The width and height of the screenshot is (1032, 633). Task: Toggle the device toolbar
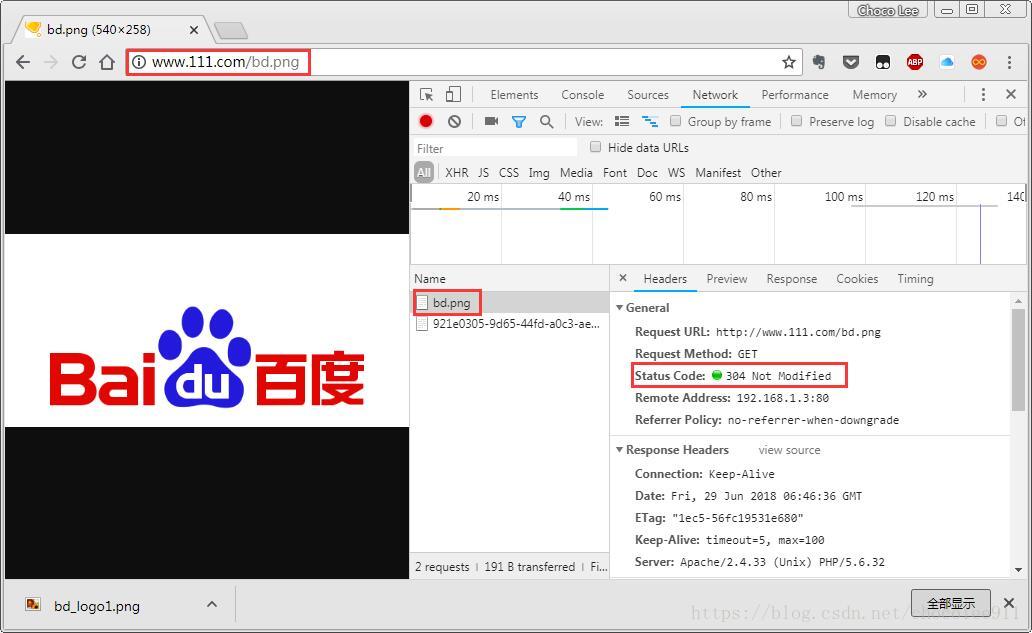pos(453,95)
